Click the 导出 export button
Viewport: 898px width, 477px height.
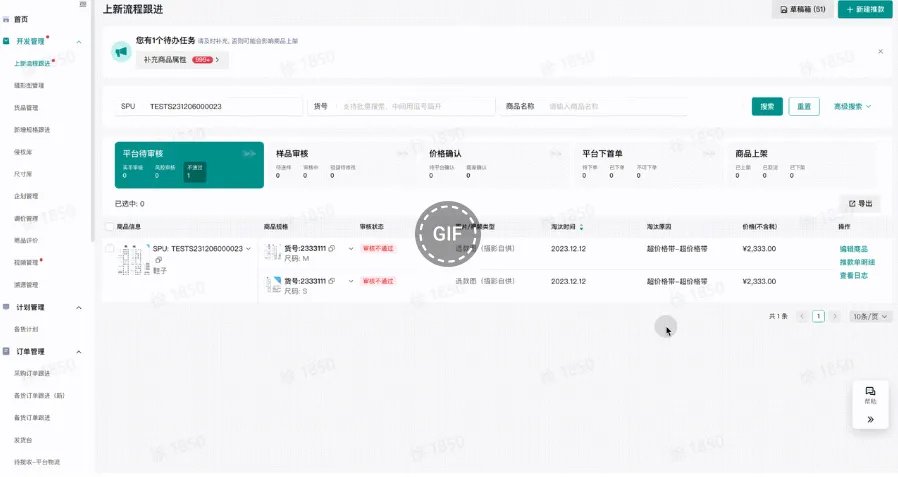coord(860,203)
